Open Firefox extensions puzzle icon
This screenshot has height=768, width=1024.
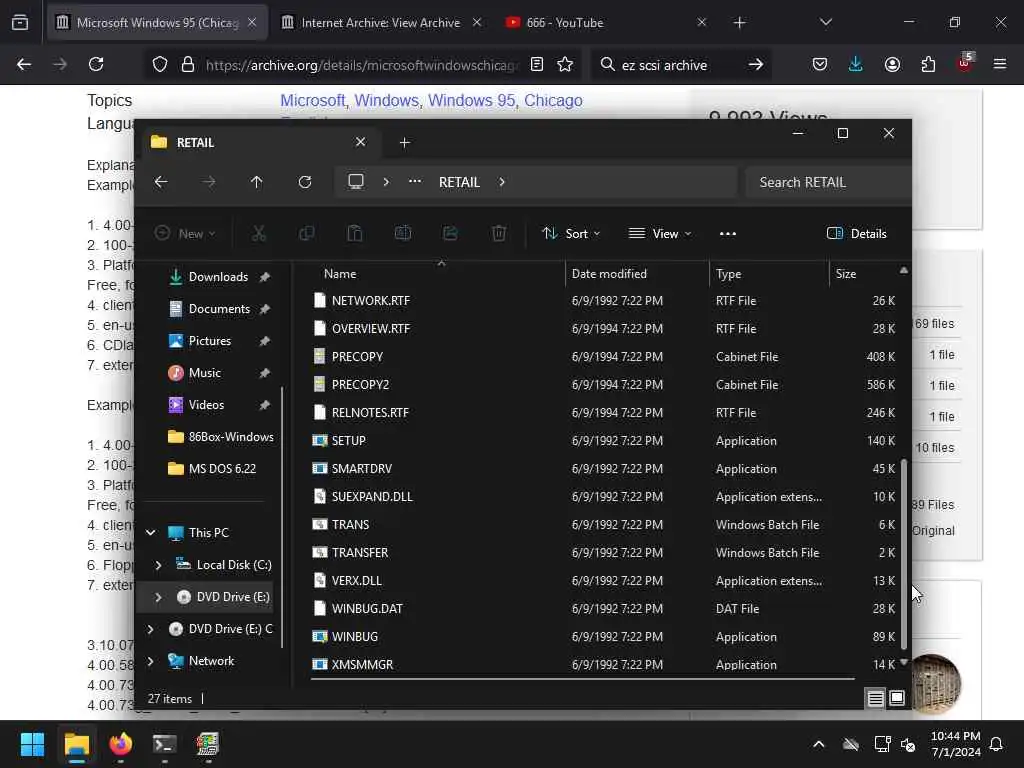pyautogui.click(x=928, y=64)
